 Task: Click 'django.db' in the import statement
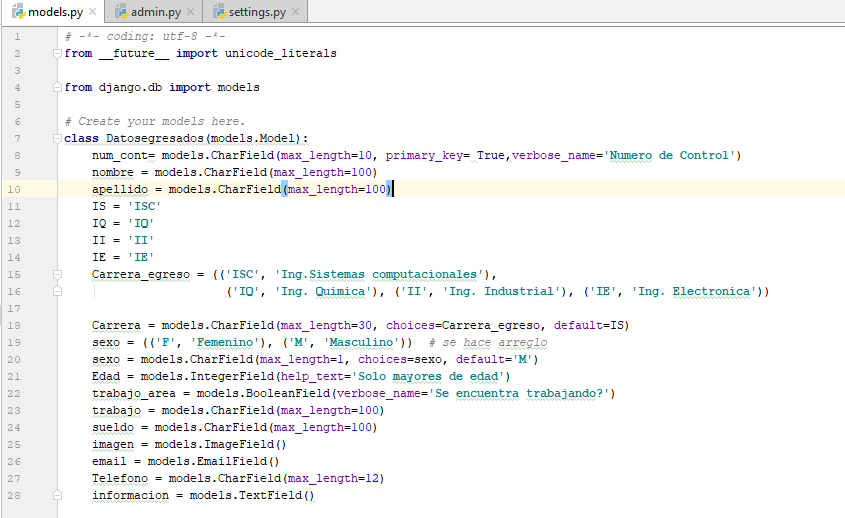[130, 87]
